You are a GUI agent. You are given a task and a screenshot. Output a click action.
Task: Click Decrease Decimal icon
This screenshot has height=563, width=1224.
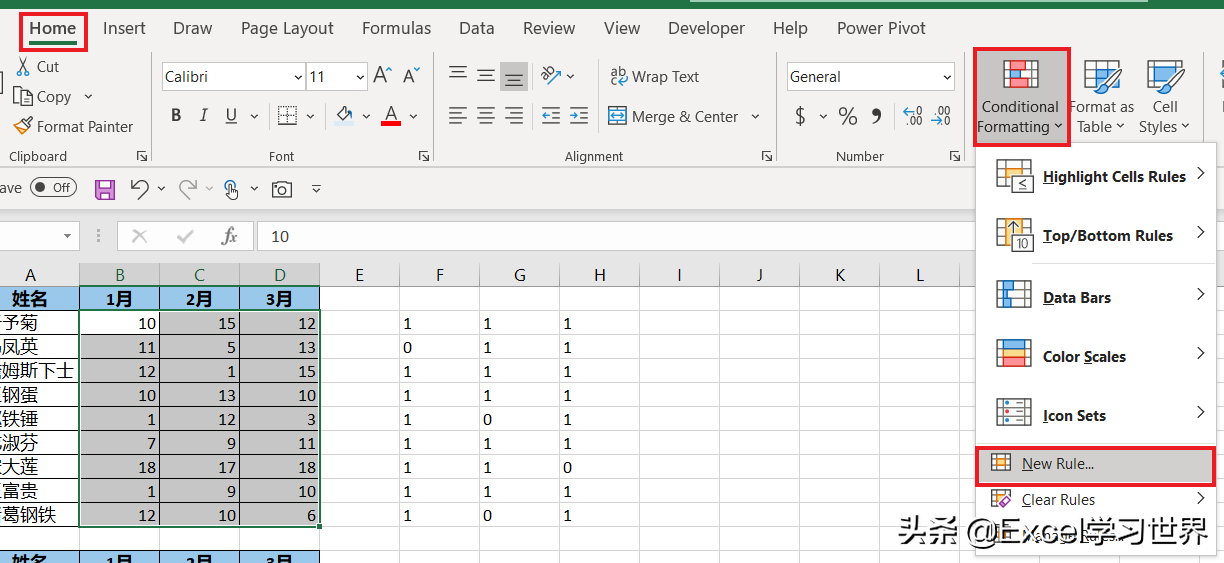[x=942, y=116]
